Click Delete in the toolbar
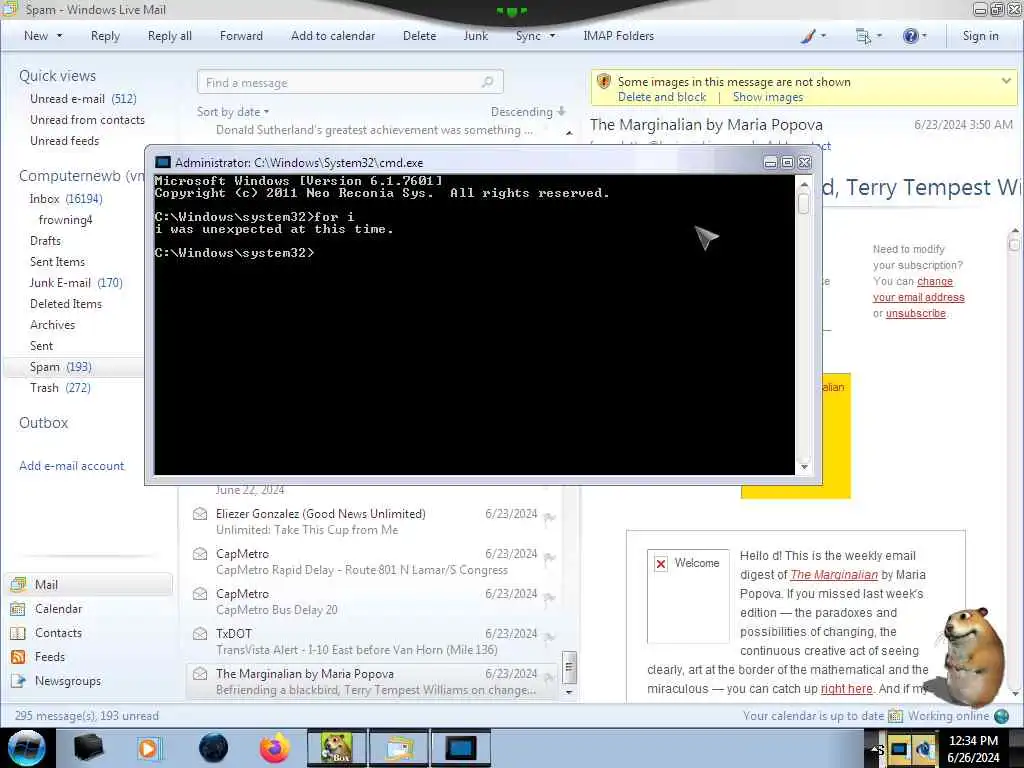 tap(419, 36)
